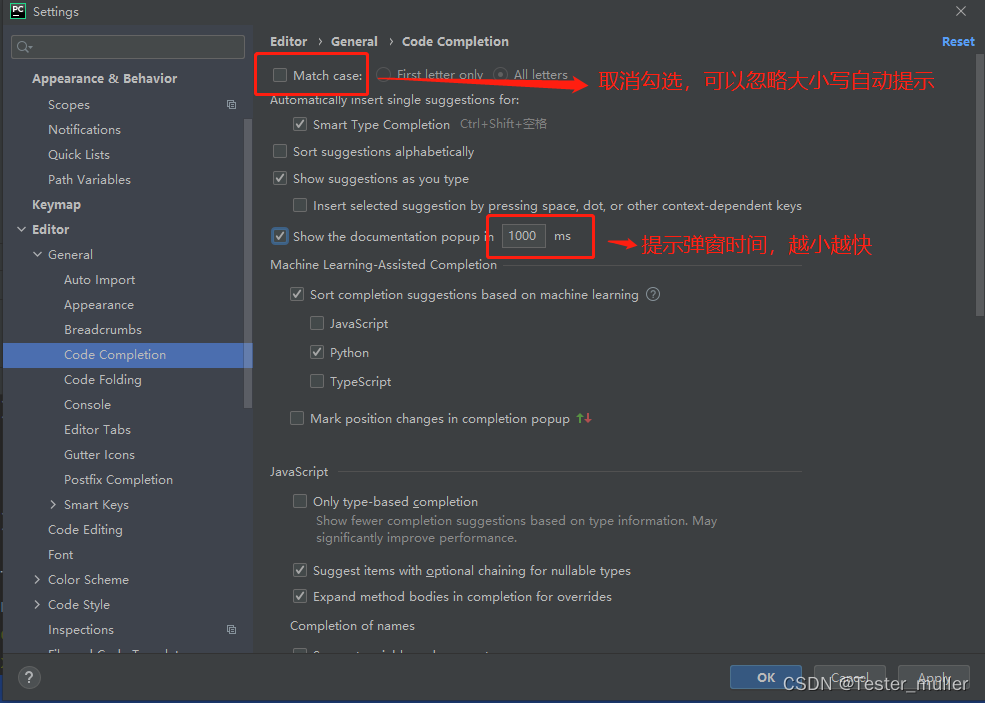This screenshot has width=985, height=703.
Task: Expand the Color Scheme node
Action: click(37, 579)
